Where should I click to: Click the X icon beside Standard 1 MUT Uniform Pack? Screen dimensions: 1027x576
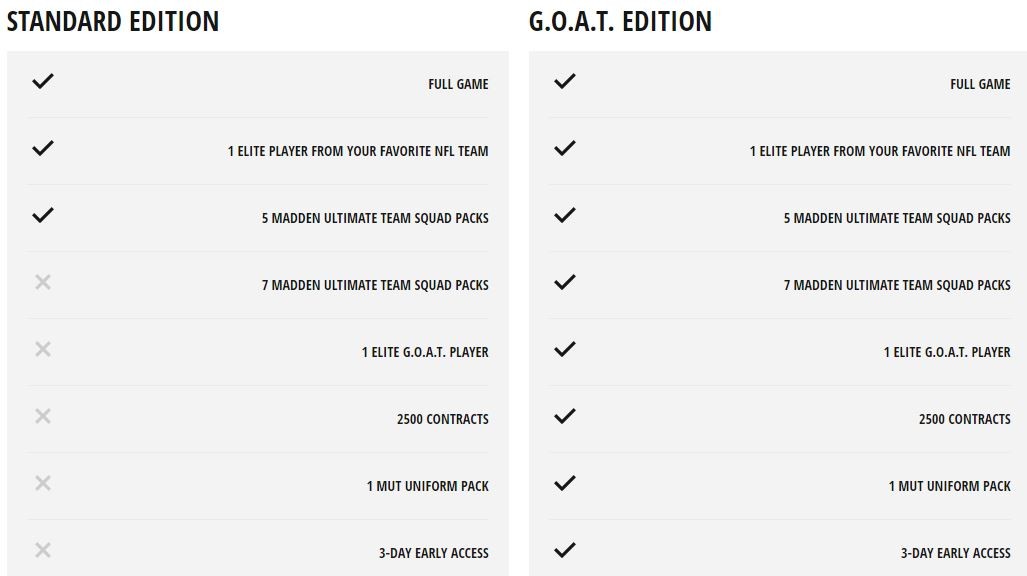click(43, 483)
